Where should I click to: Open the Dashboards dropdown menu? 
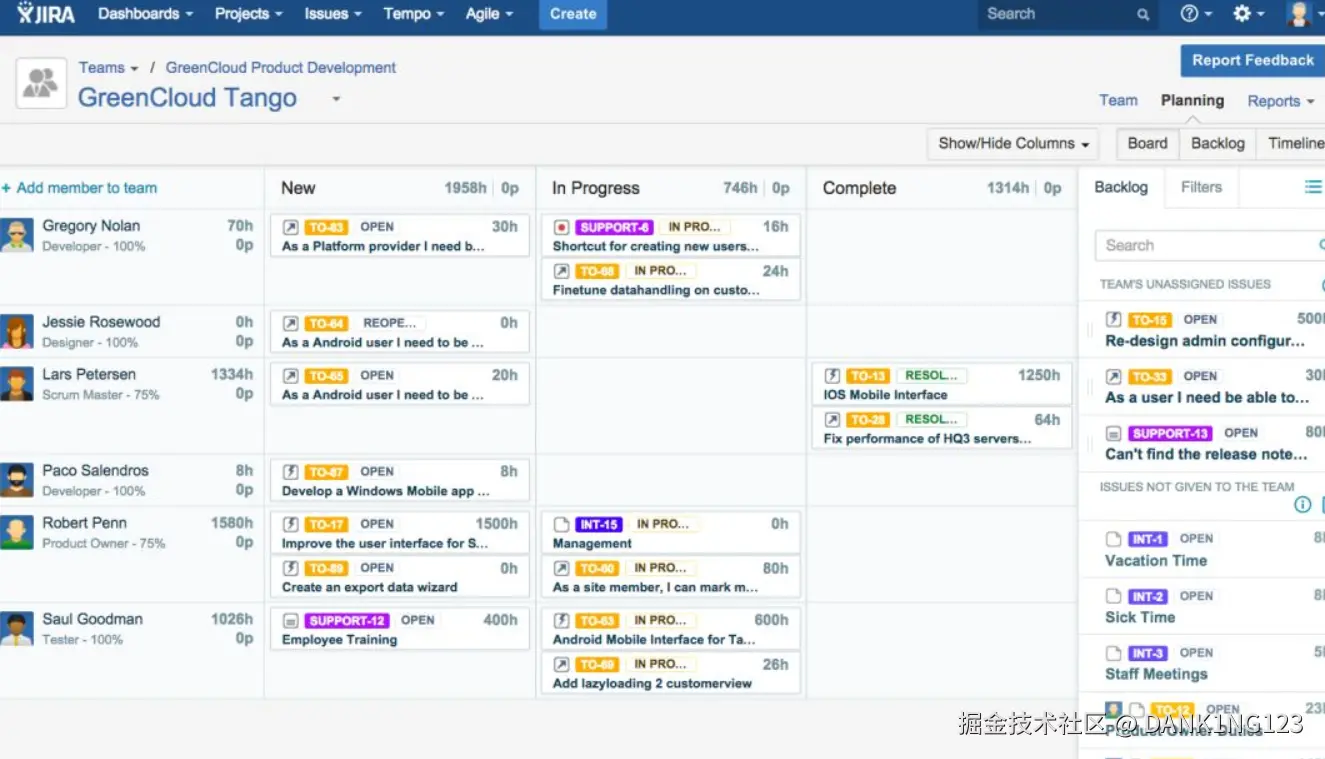pos(145,14)
